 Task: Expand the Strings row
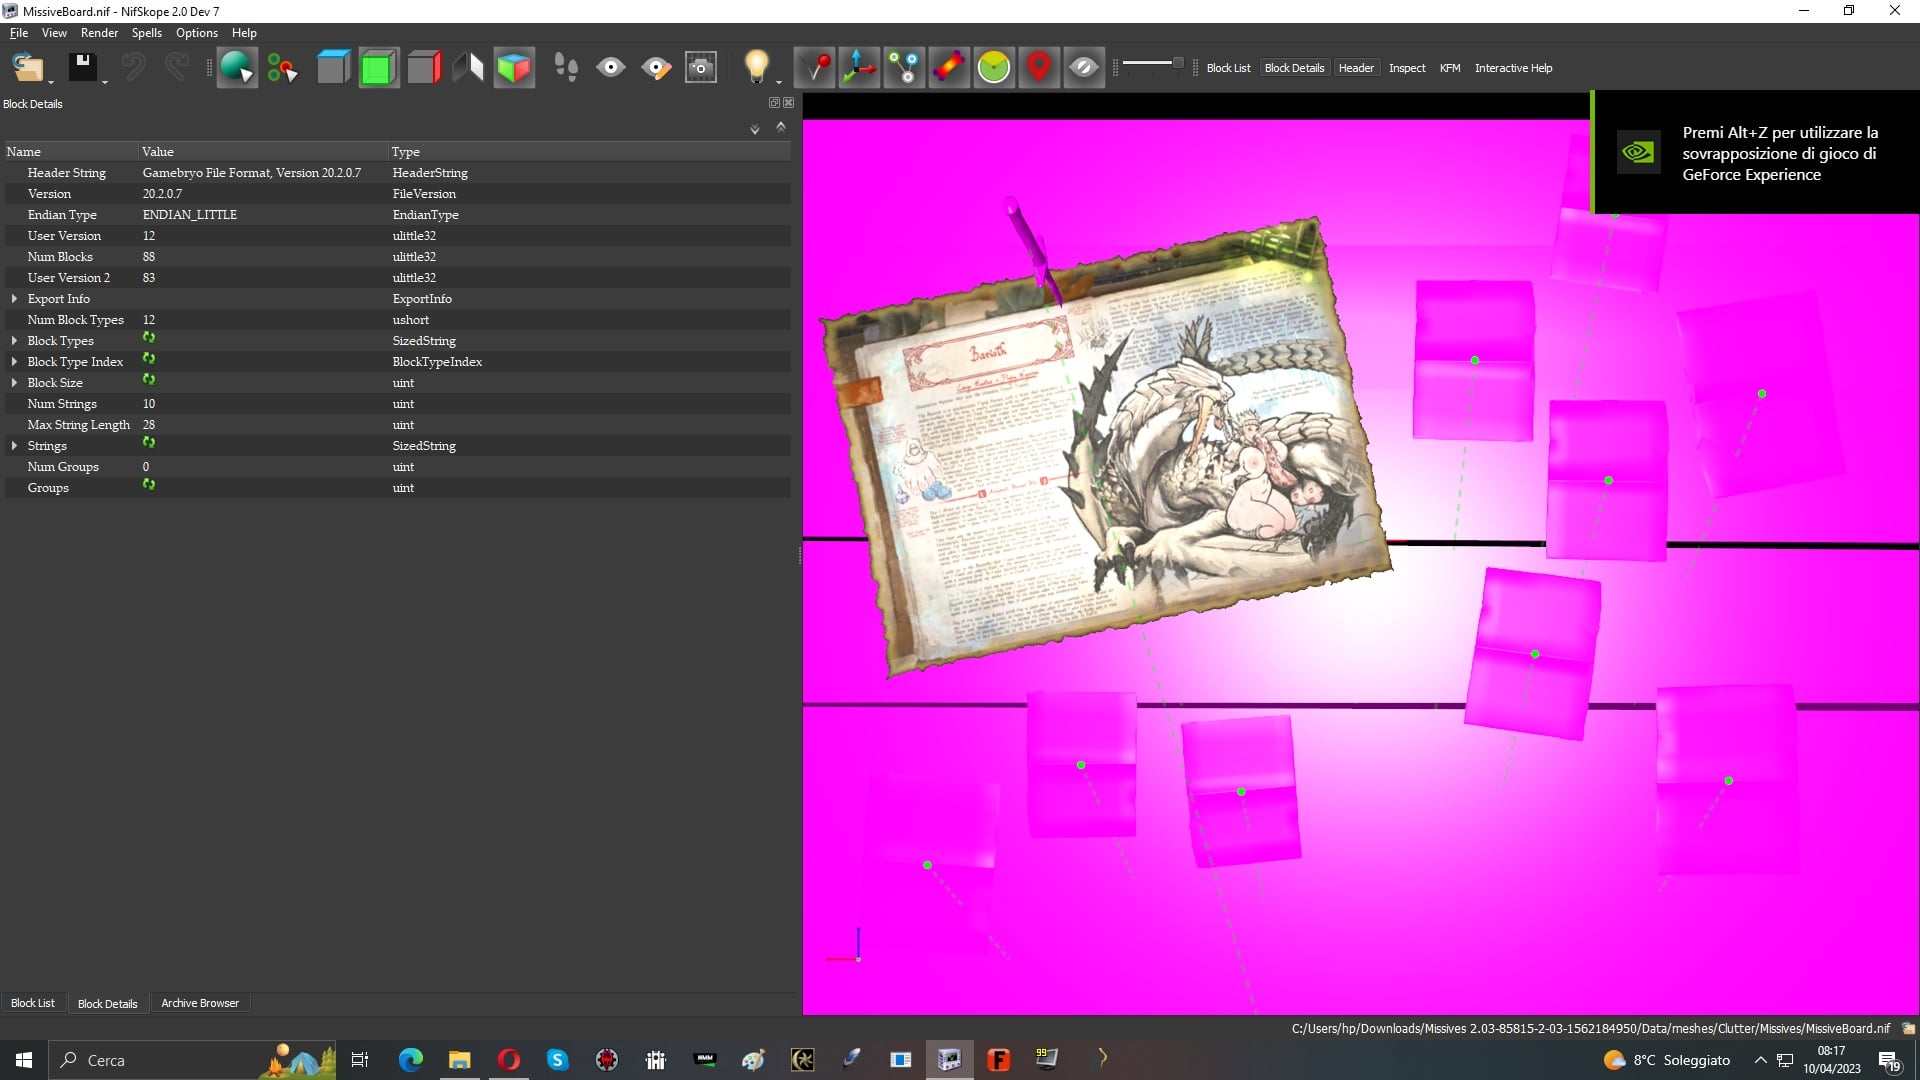coord(14,446)
